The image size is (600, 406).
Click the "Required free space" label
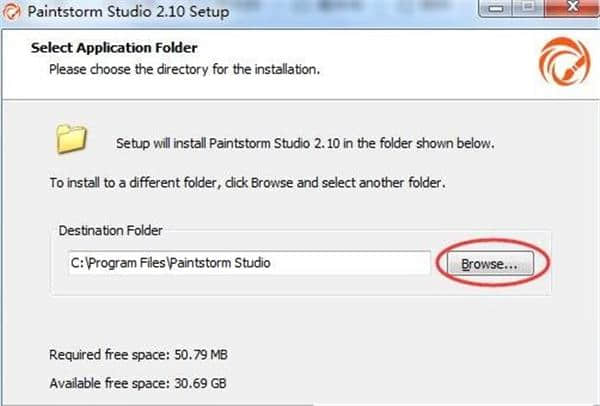tap(106, 356)
